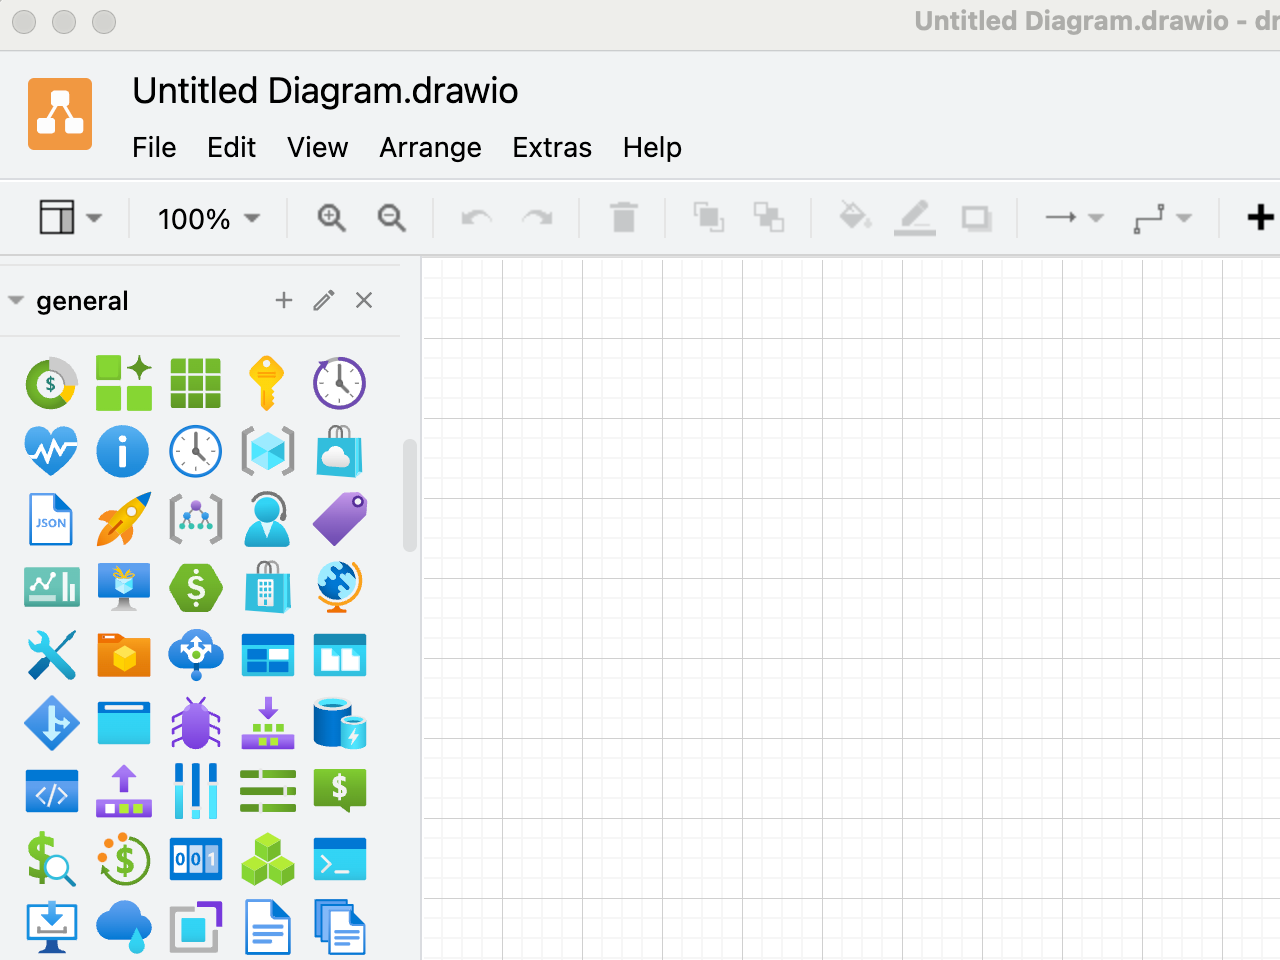
Task: Toggle the shadow icon in the toolbar
Action: point(976,218)
